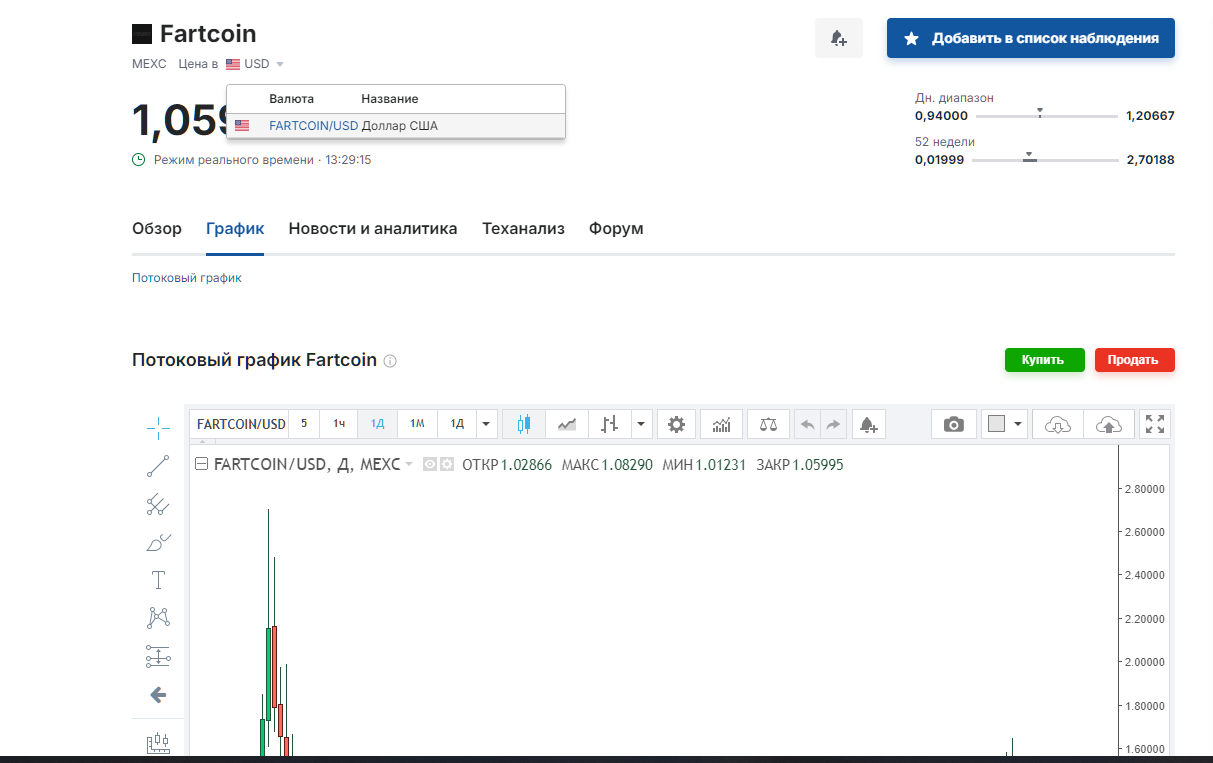Open the measure tool at toolbar bottom
1213x763 pixels.
tap(158, 743)
